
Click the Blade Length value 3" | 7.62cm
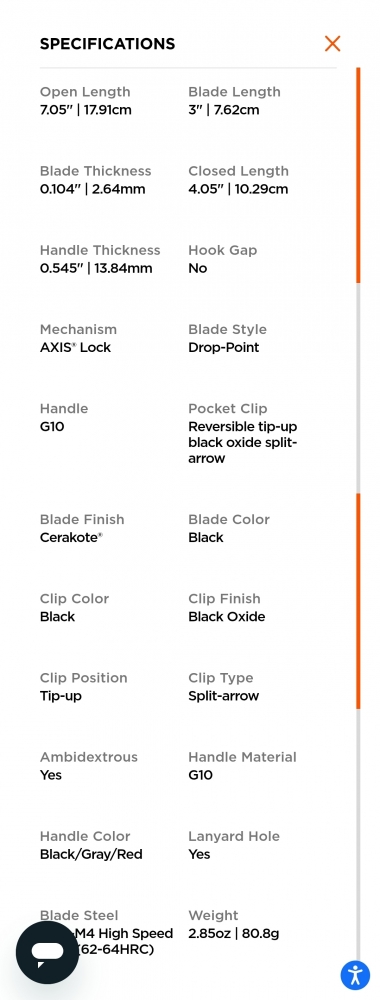coord(224,110)
